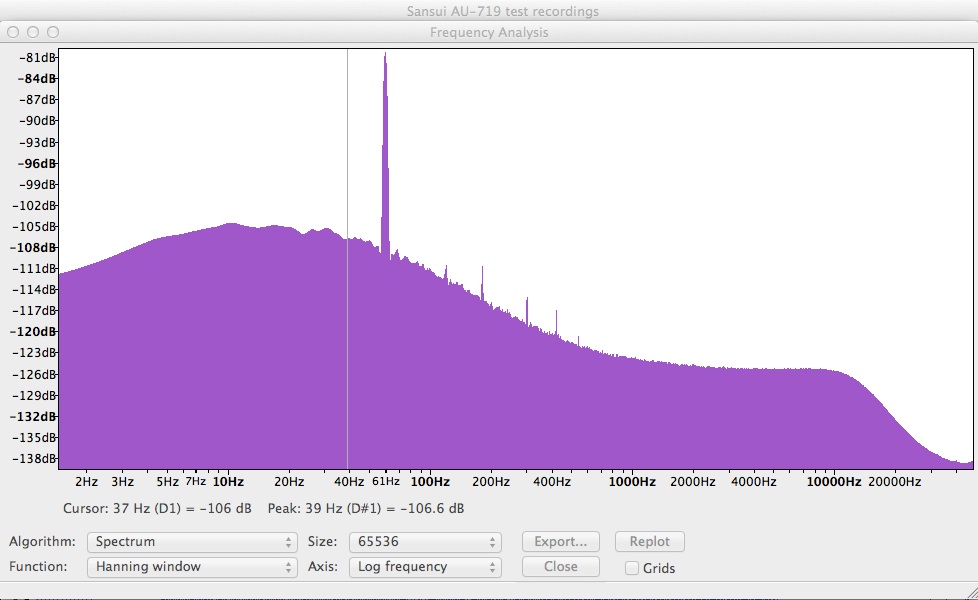Click the Export... button
Image resolution: width=978 pixels, height=600 pixels.
561,541
